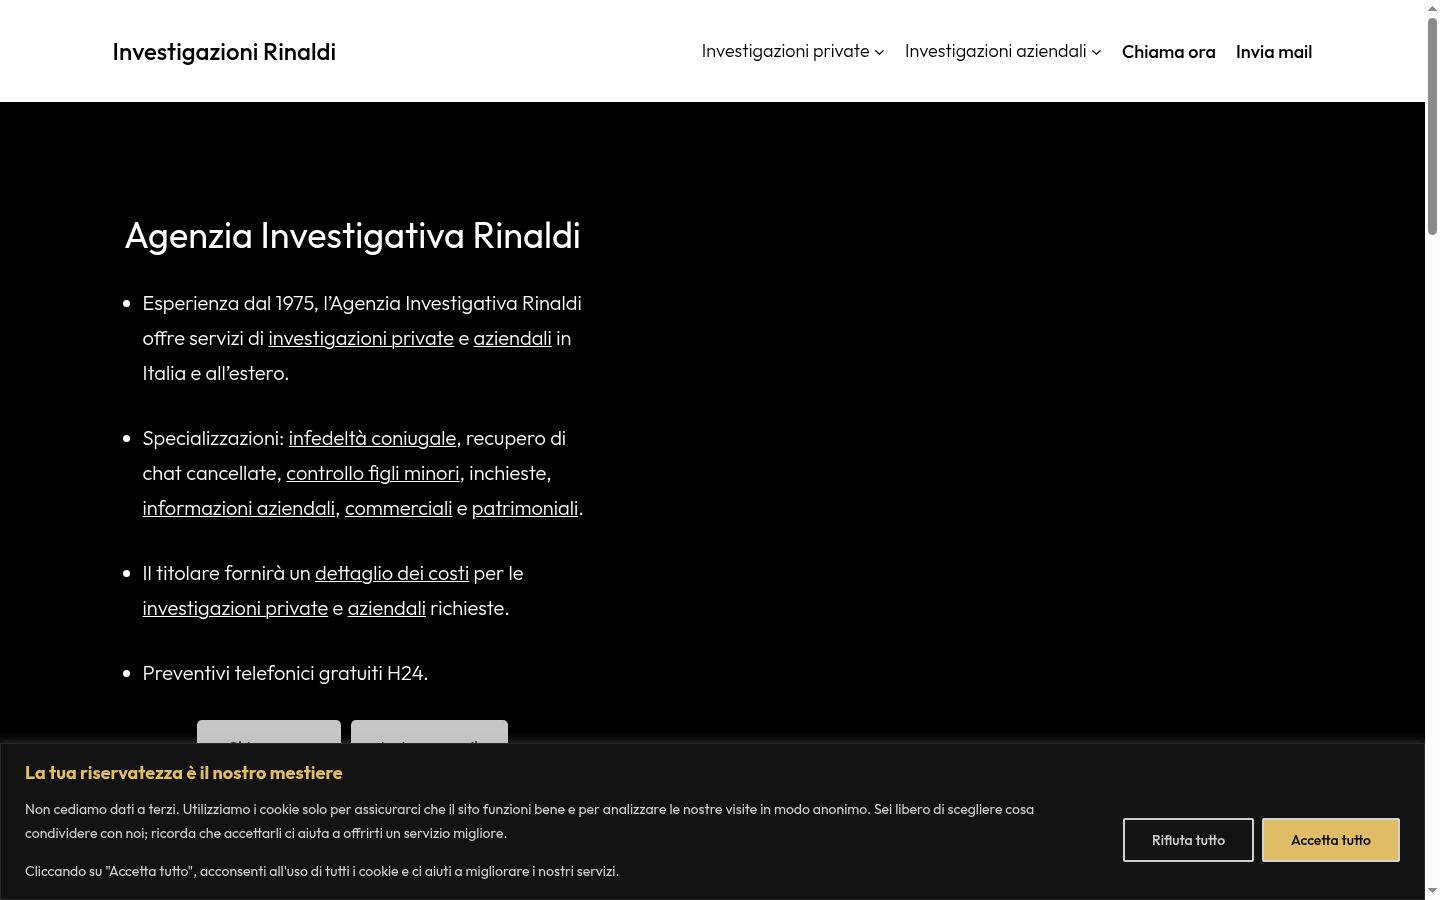Follow the controllo figli minori link

373,473
